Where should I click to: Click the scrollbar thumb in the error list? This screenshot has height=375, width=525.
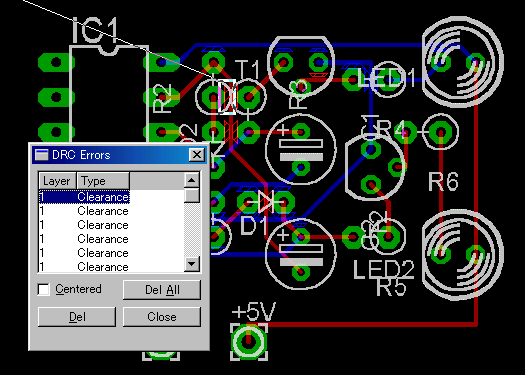pyautogui.click(x=192, y=195)
